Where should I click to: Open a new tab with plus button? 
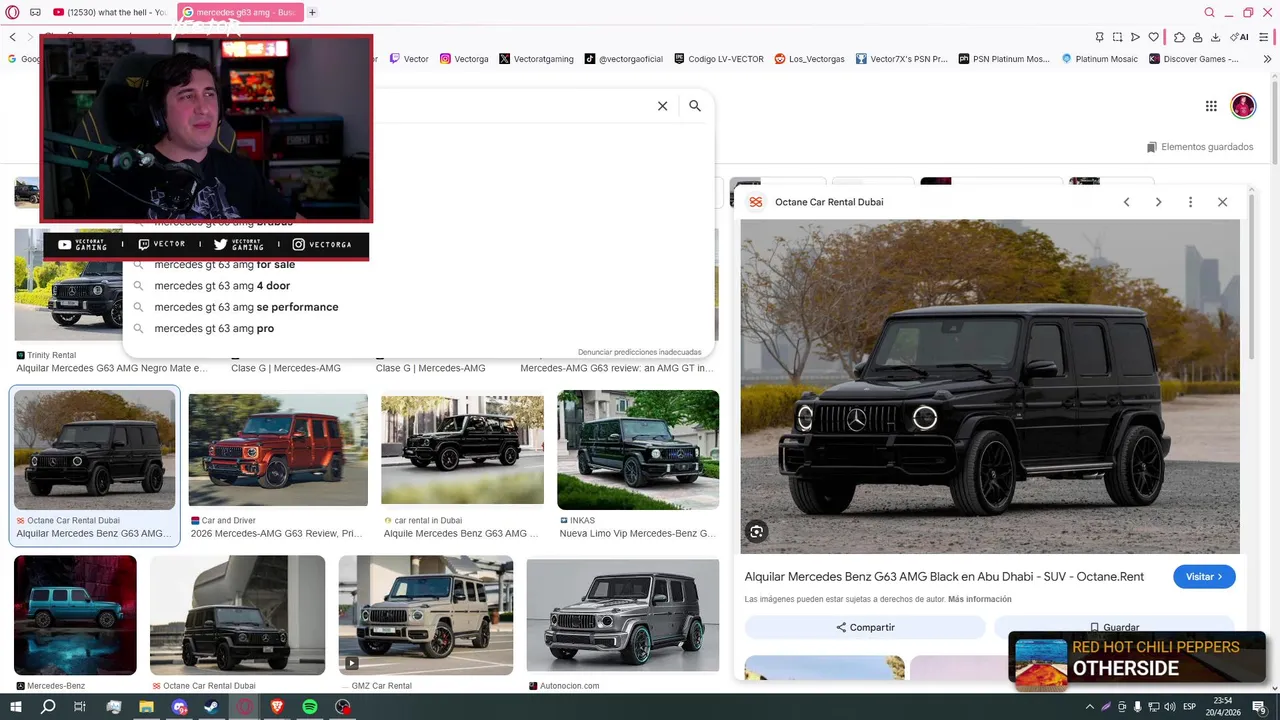(312, 12)
